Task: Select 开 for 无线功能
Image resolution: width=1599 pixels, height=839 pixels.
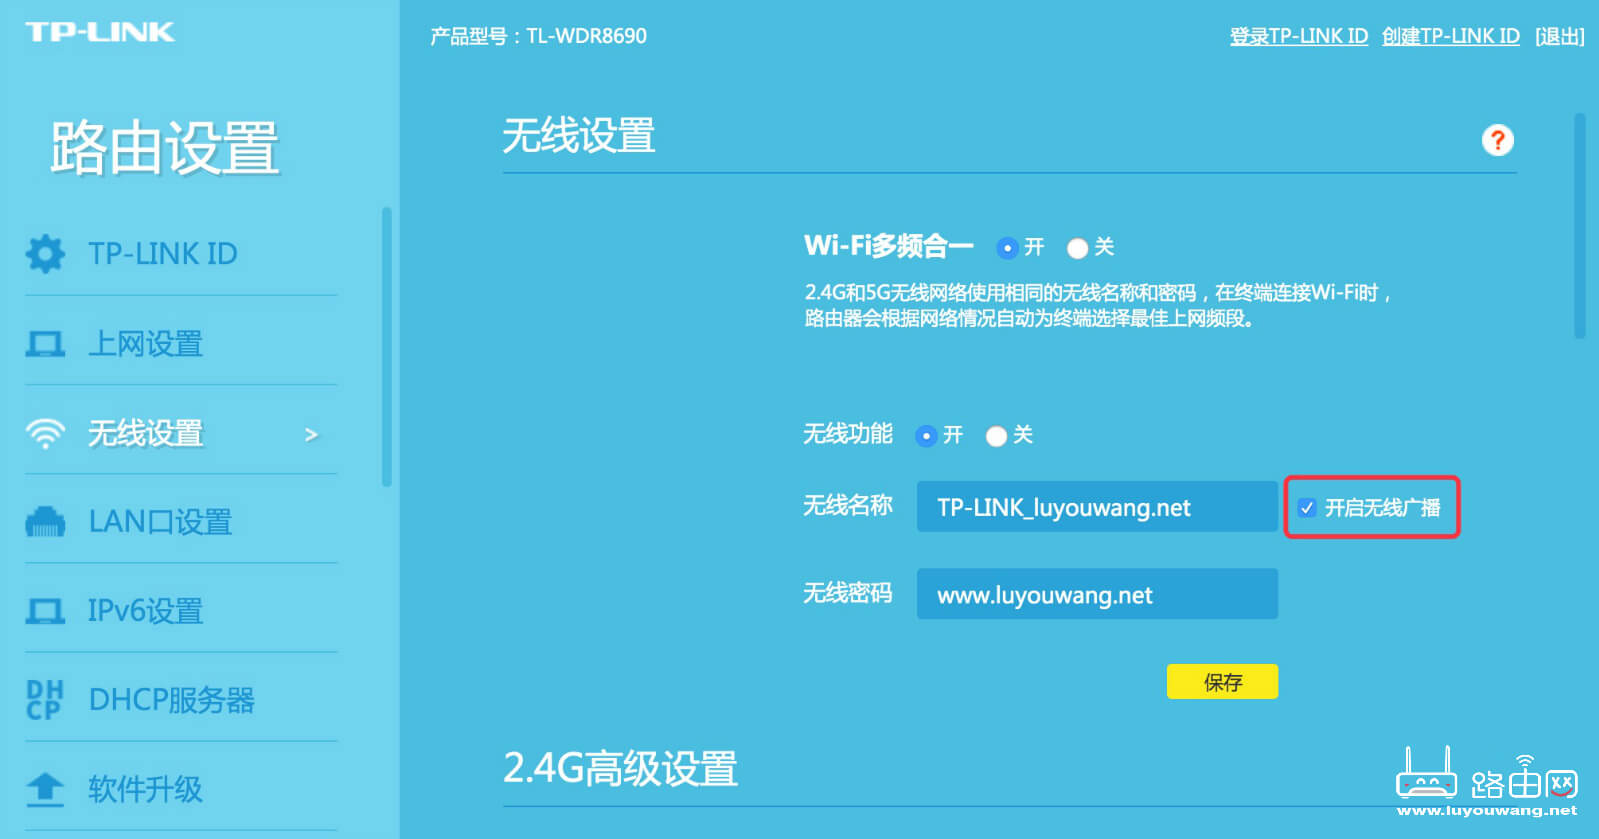Action: coord(926,436)
